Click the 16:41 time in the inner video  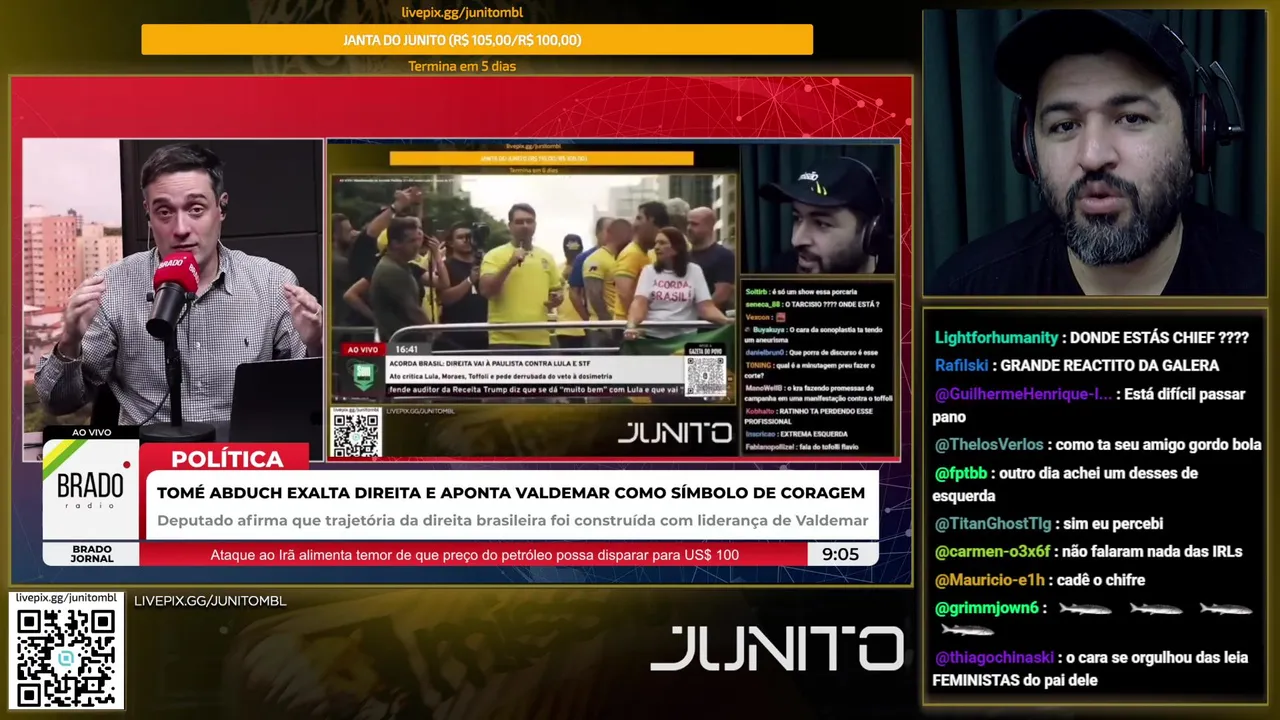pos(406,349)
